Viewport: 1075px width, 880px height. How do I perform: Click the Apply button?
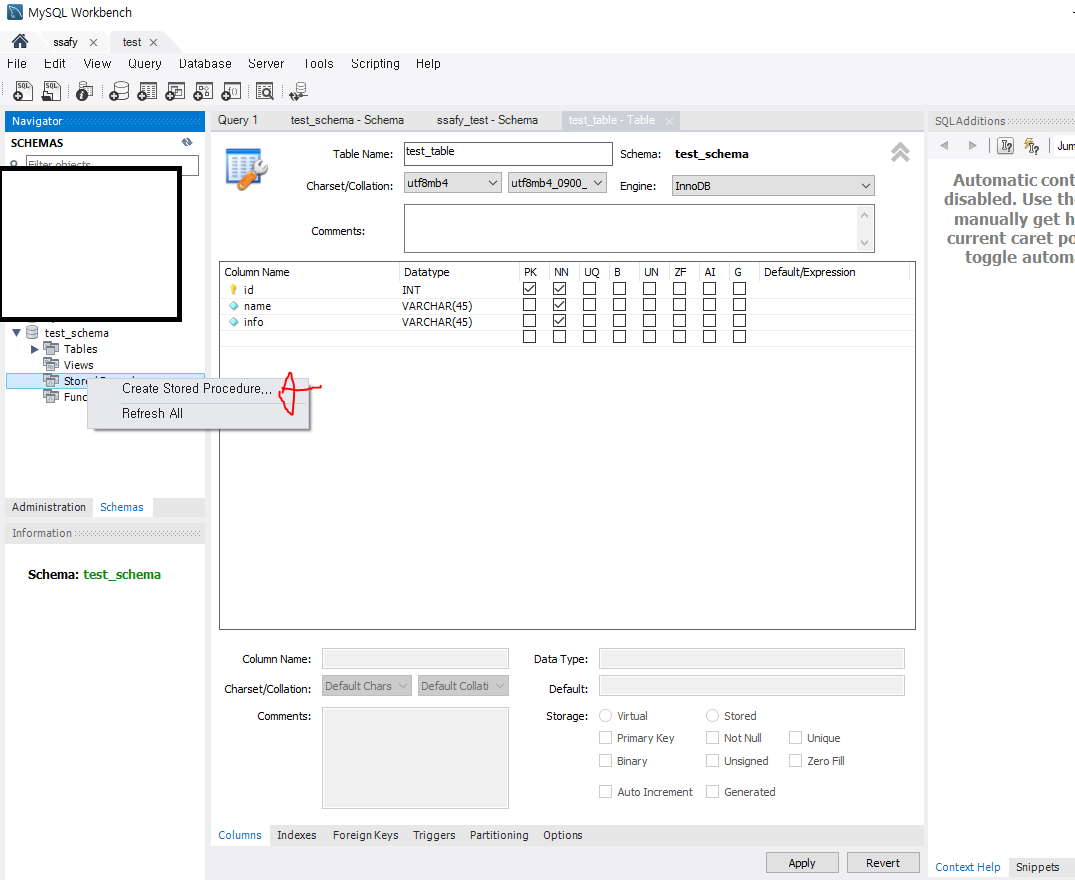tap(802, 863)
